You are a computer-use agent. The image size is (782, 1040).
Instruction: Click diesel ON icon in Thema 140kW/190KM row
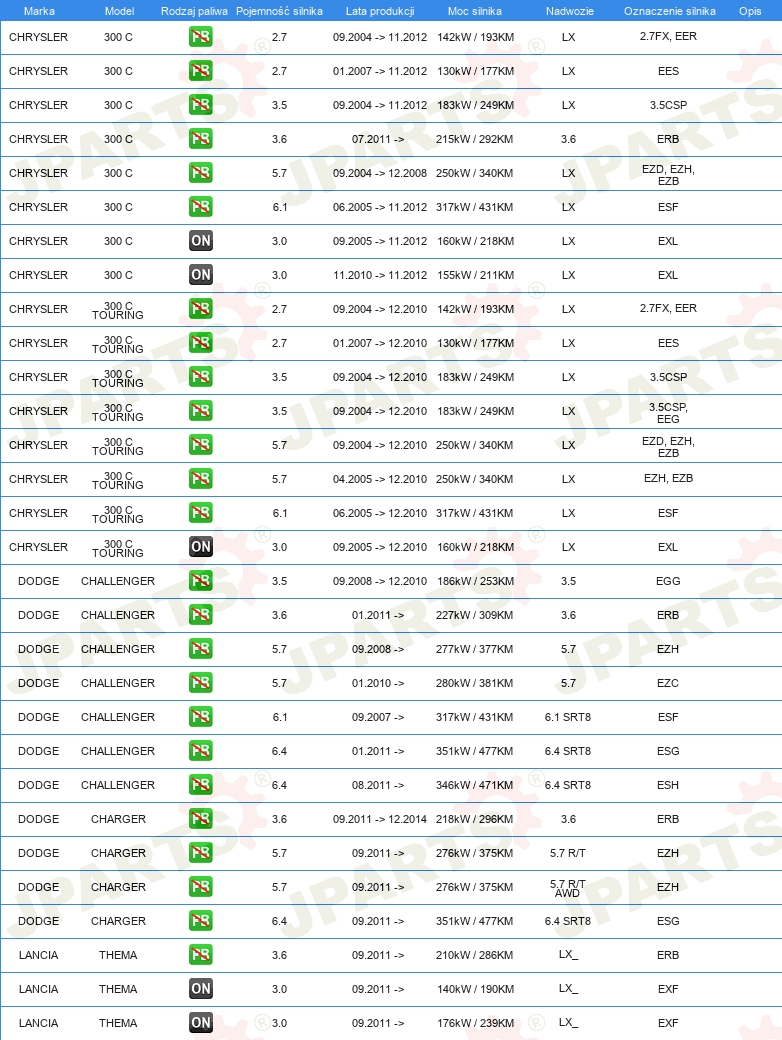[x=200, y=989]
